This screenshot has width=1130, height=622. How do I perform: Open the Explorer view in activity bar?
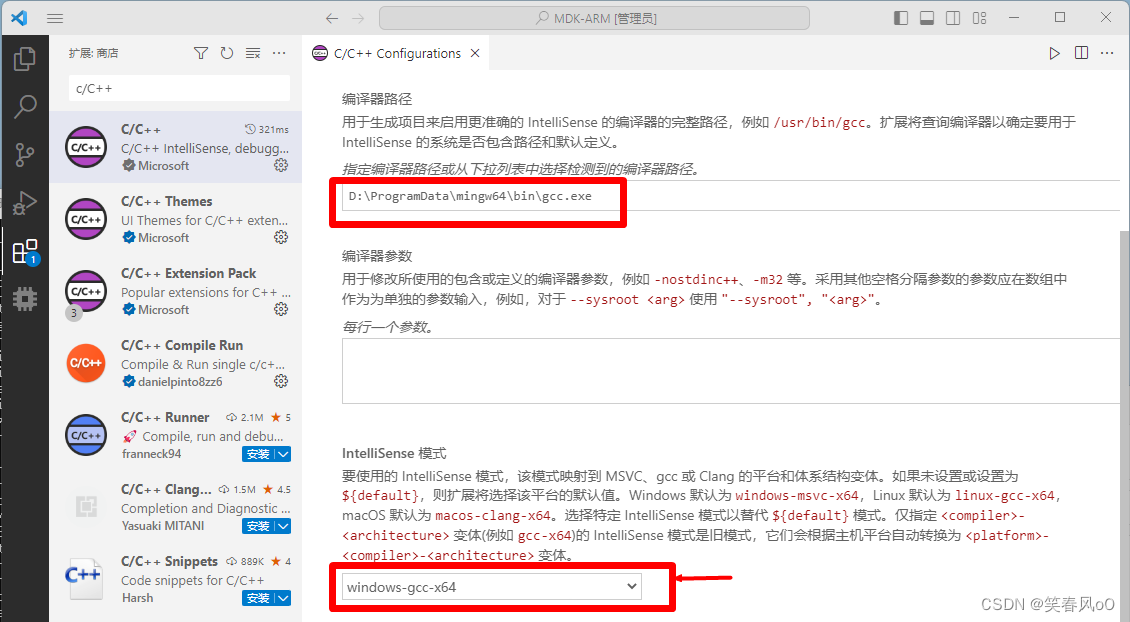point(25,59)
